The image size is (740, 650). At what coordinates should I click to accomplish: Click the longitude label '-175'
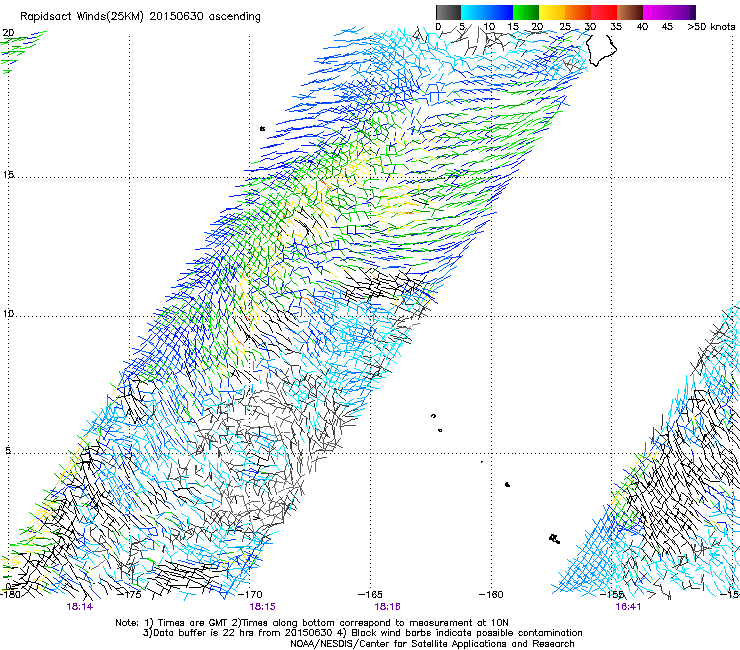coord(131,594)
